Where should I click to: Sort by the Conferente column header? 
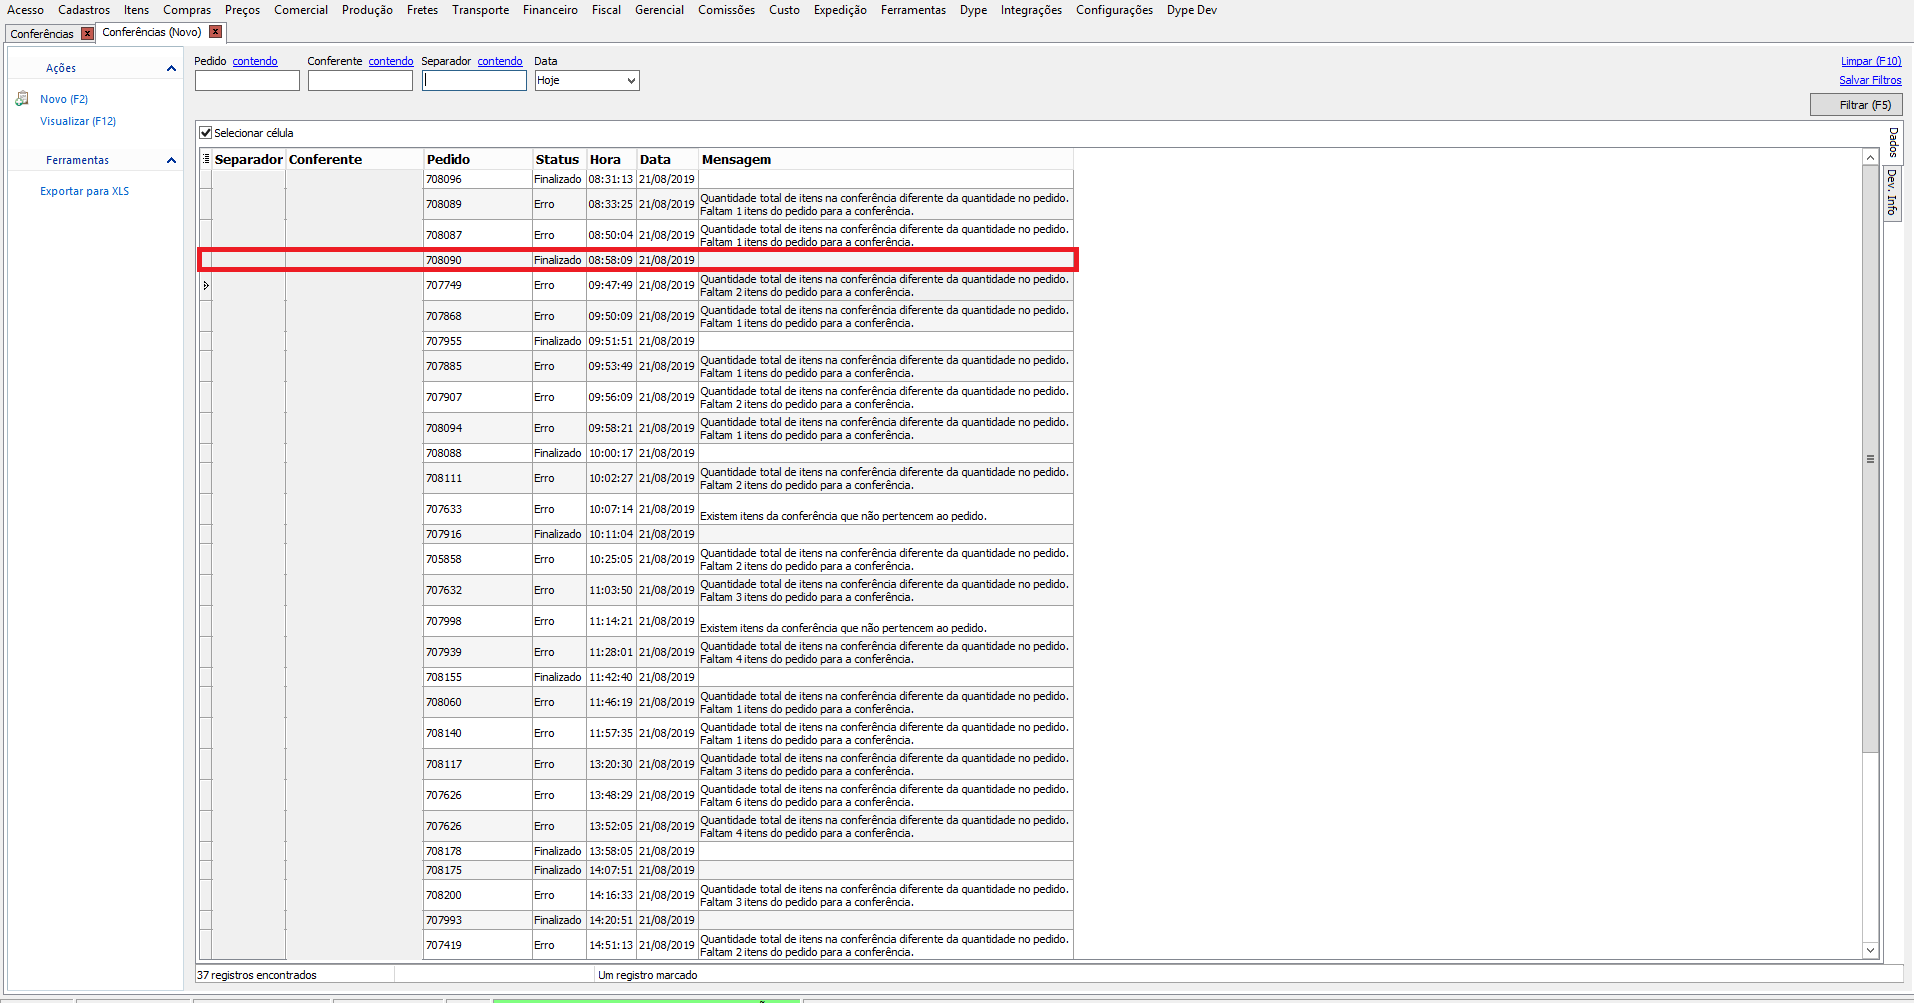[354, 159]
